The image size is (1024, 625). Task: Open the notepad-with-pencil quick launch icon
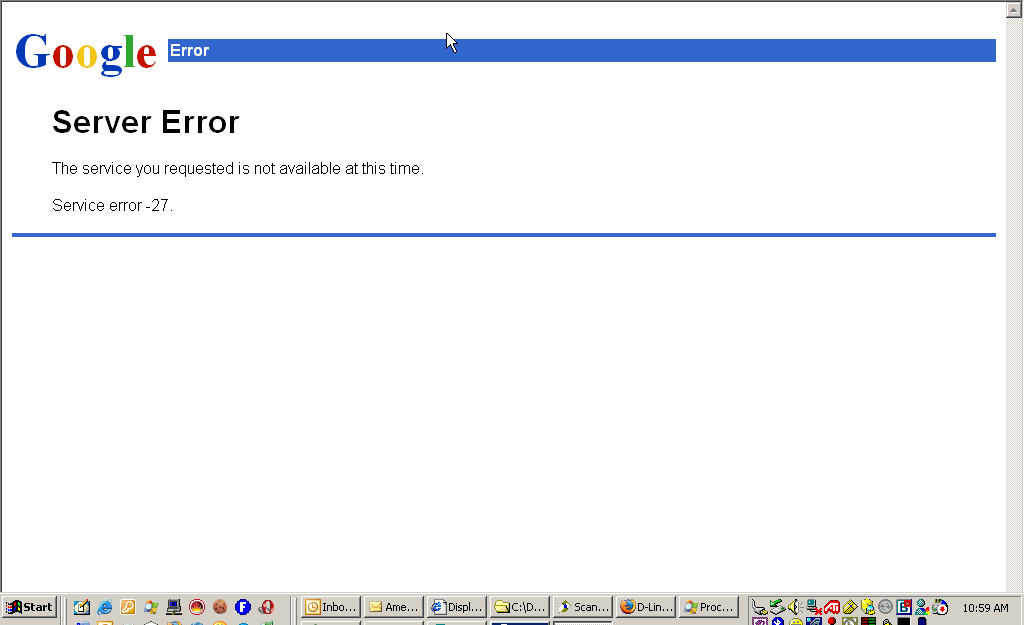pos(82,607)
